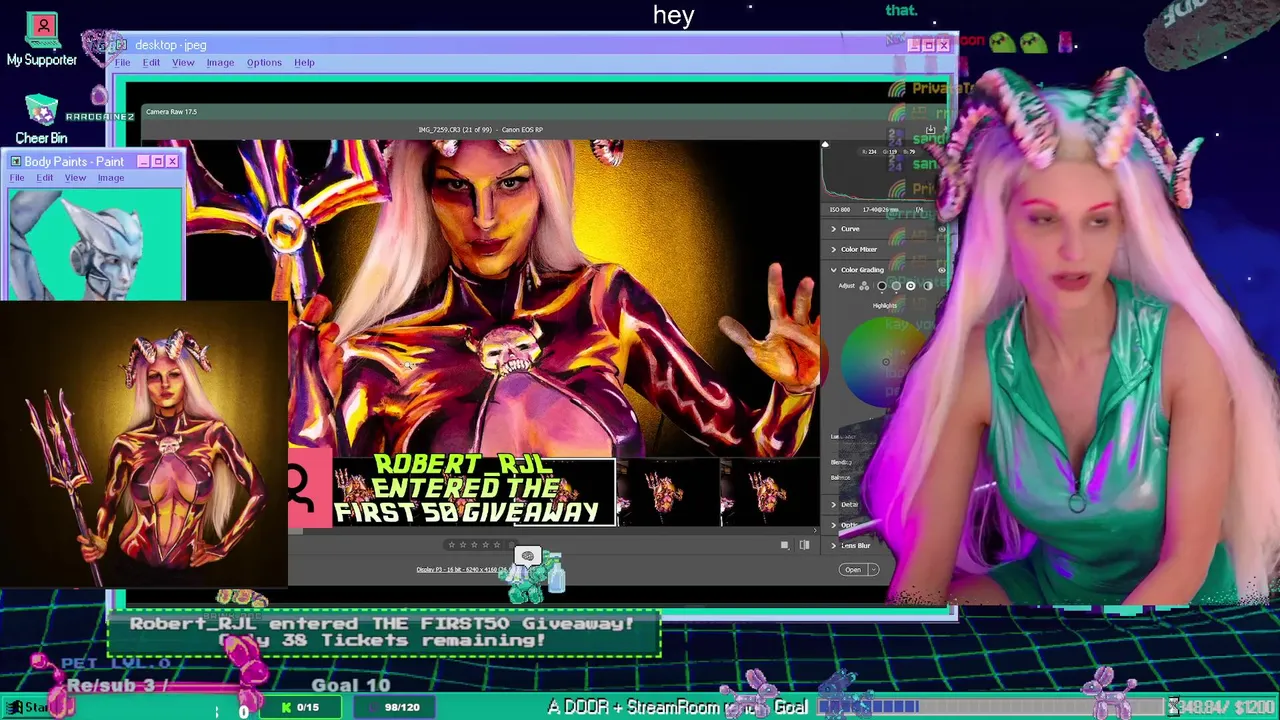Select Midtones color grading mode circle
The height and width of the screenshot is (720, 1280).
(896, 286)
